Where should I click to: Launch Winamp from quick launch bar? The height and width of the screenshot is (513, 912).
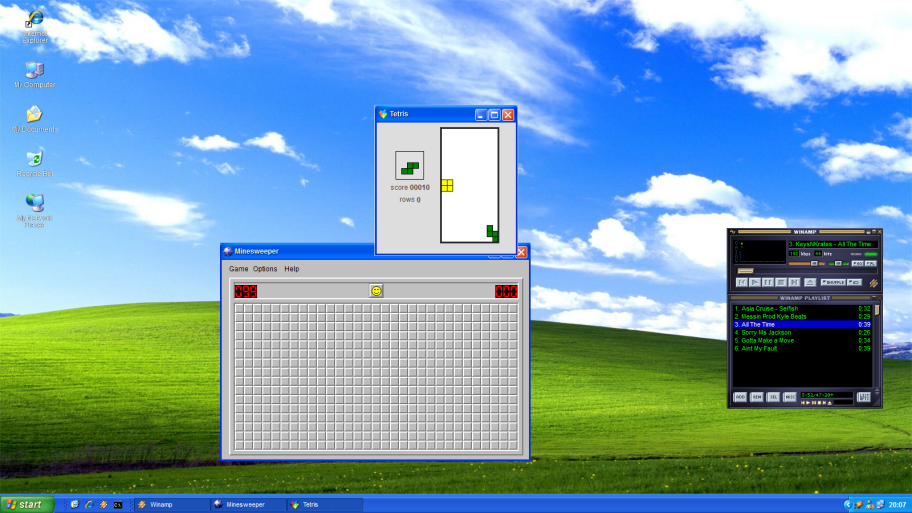(x=104, y=505)
